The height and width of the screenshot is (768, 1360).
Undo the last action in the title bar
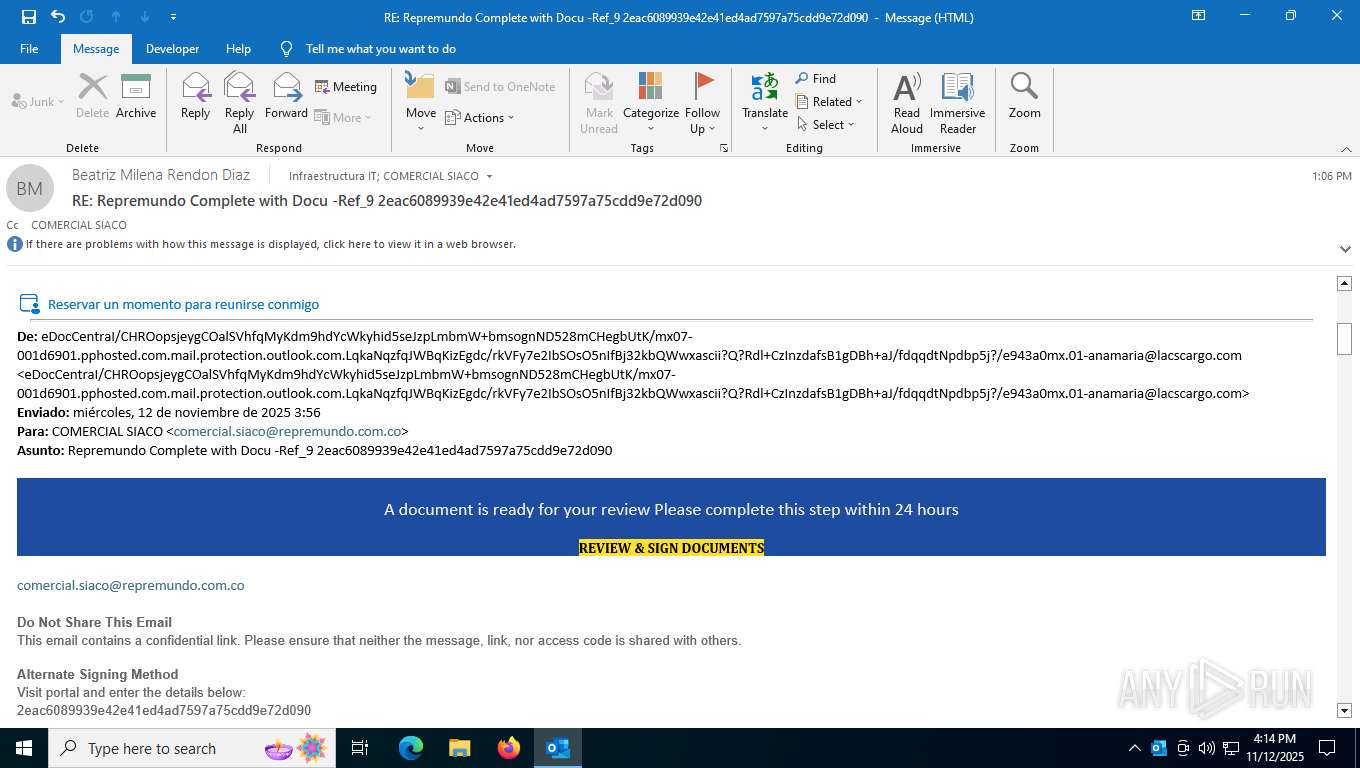pyautogui.click(x=58, y=17)
